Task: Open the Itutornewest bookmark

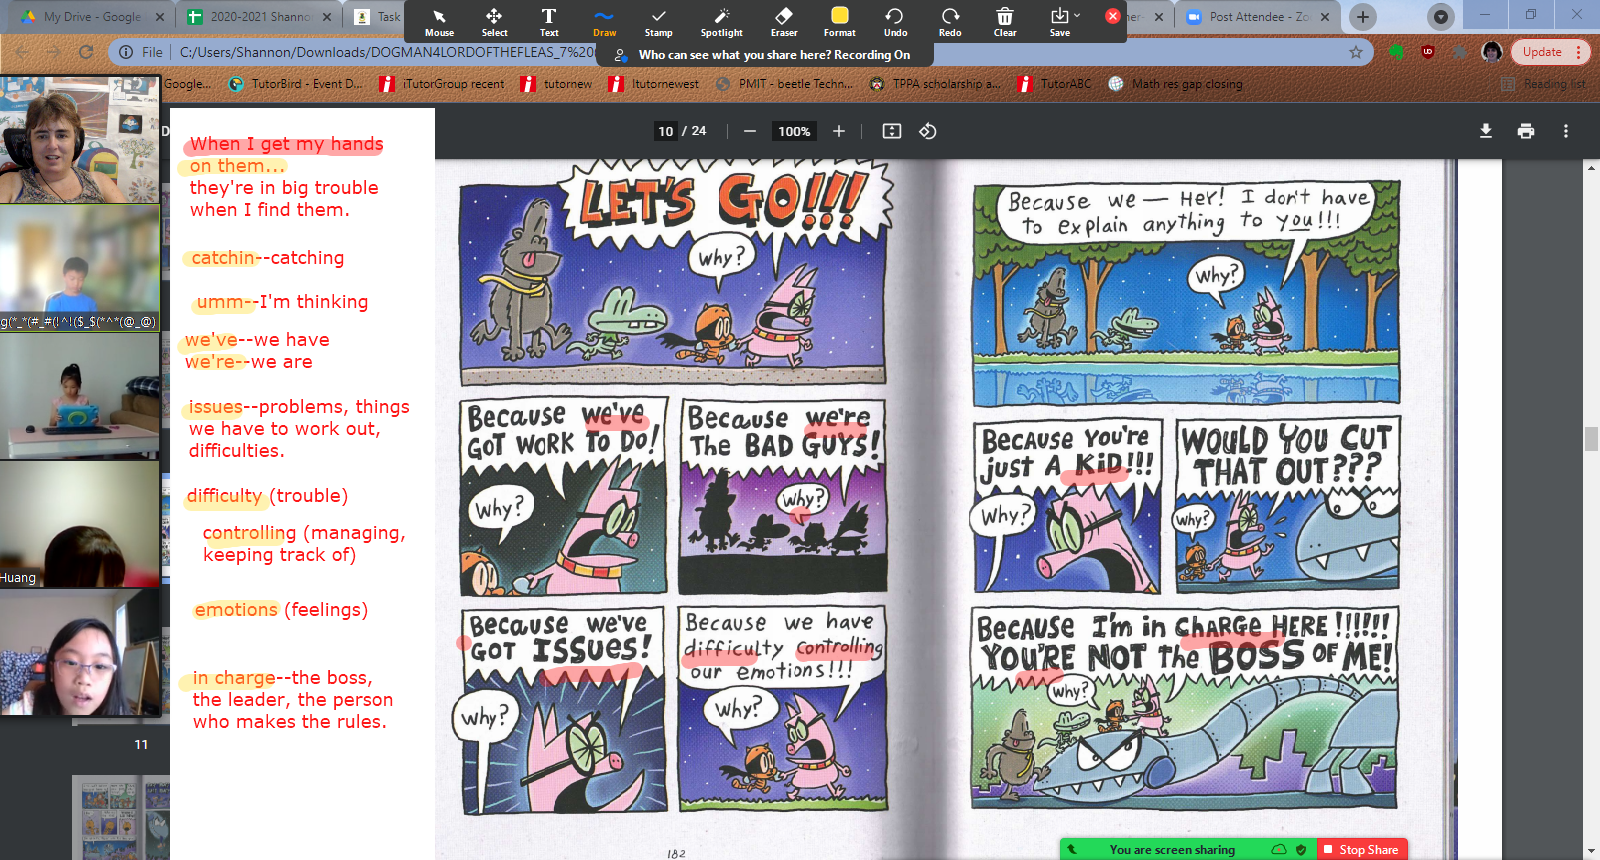Action: 654,84
